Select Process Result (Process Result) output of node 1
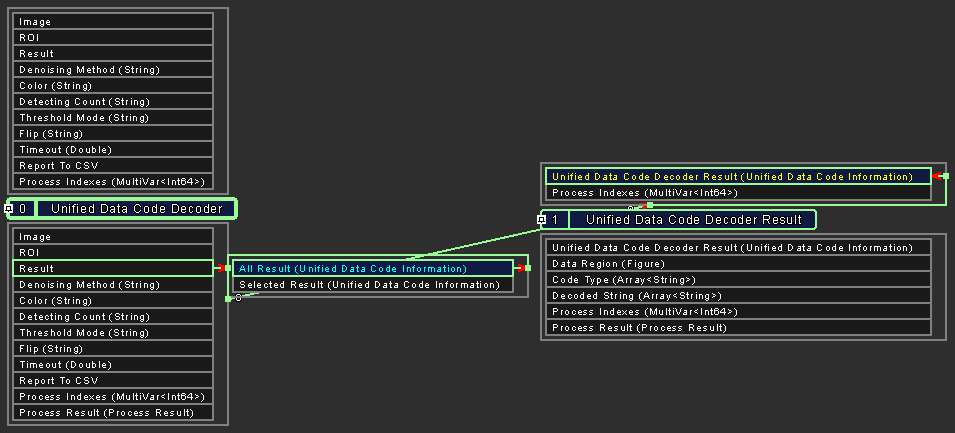 click(738, 328)
